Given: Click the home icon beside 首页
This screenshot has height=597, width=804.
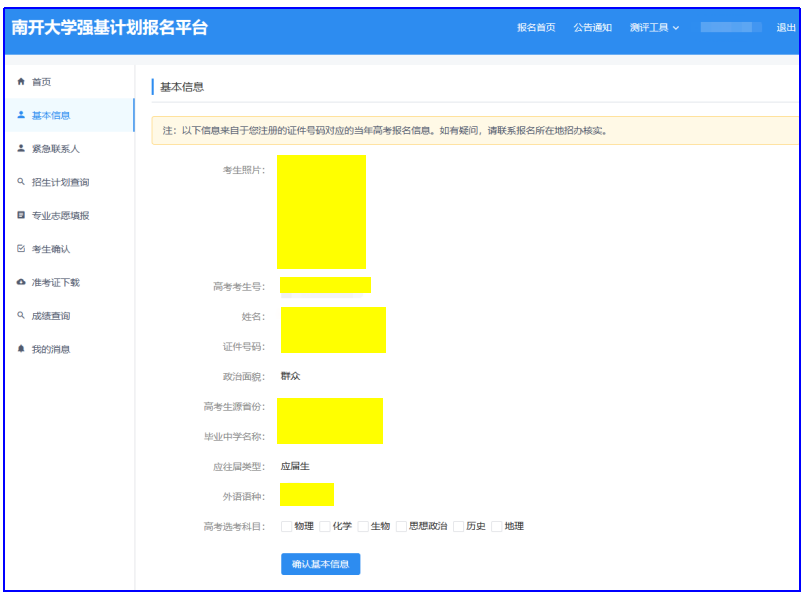Looking at the screenshot, I should point(21,82).
